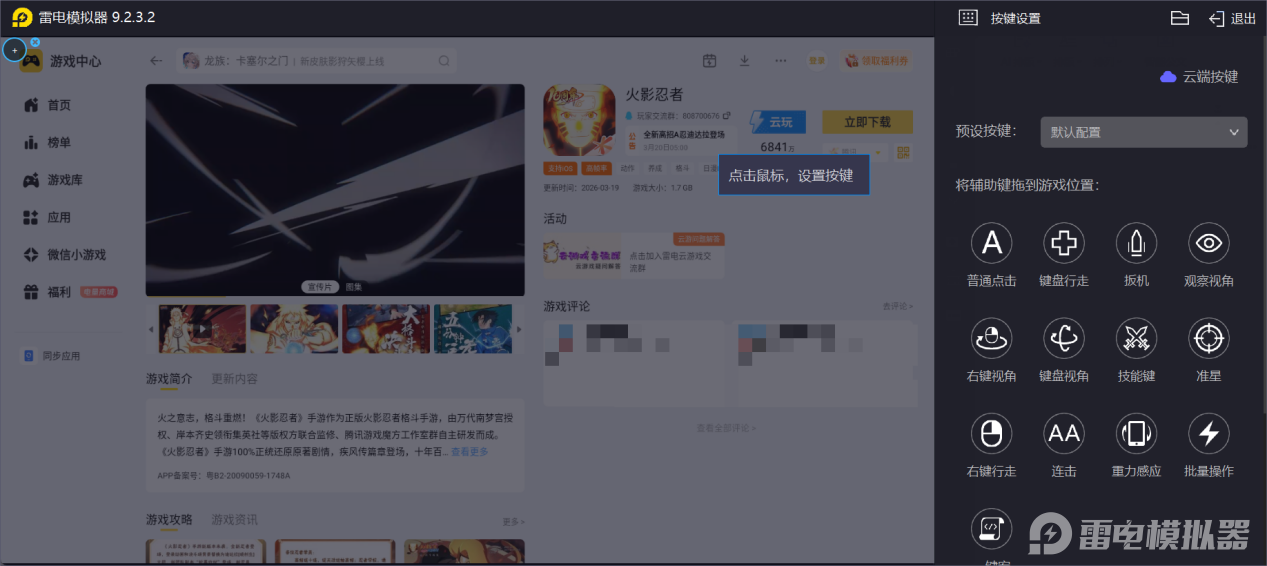Select the 键盘视角 key tool

pyautogui.click(x=1063, y=339)
